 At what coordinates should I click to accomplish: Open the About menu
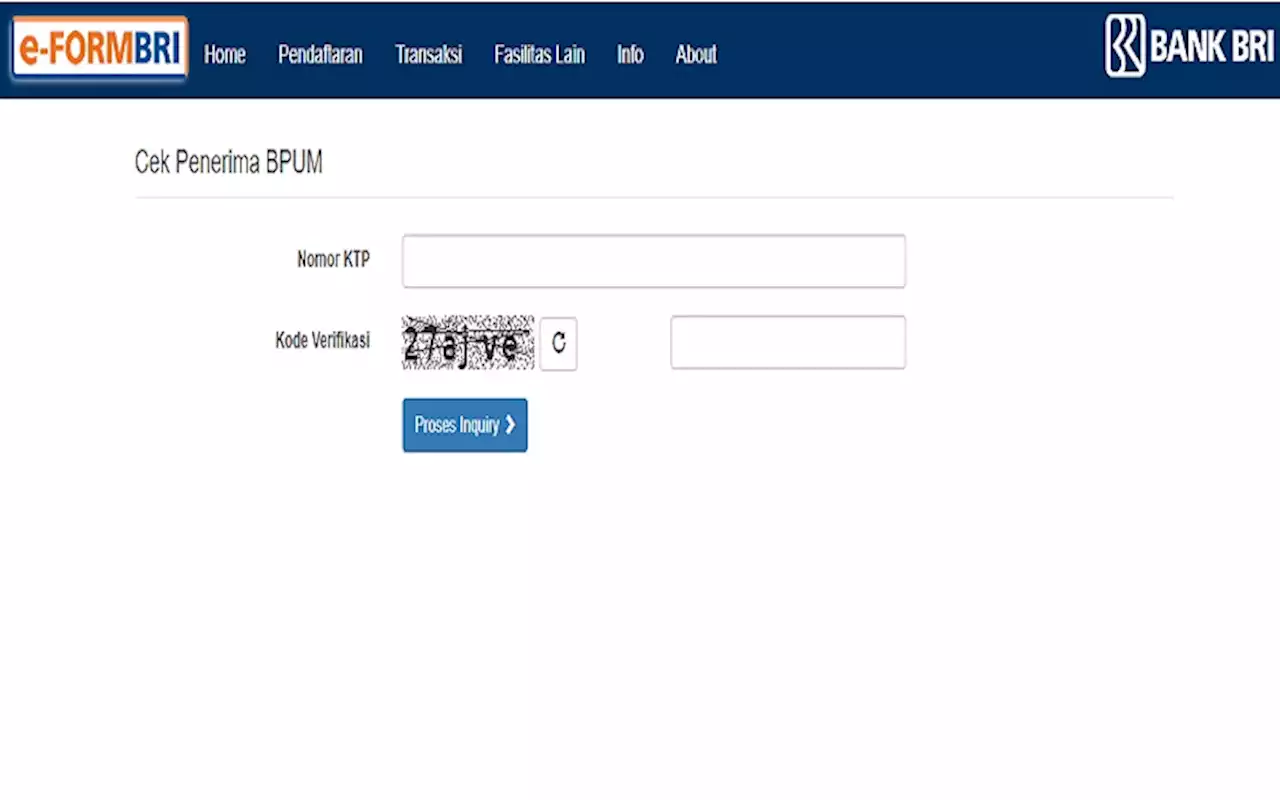point(696,55)
